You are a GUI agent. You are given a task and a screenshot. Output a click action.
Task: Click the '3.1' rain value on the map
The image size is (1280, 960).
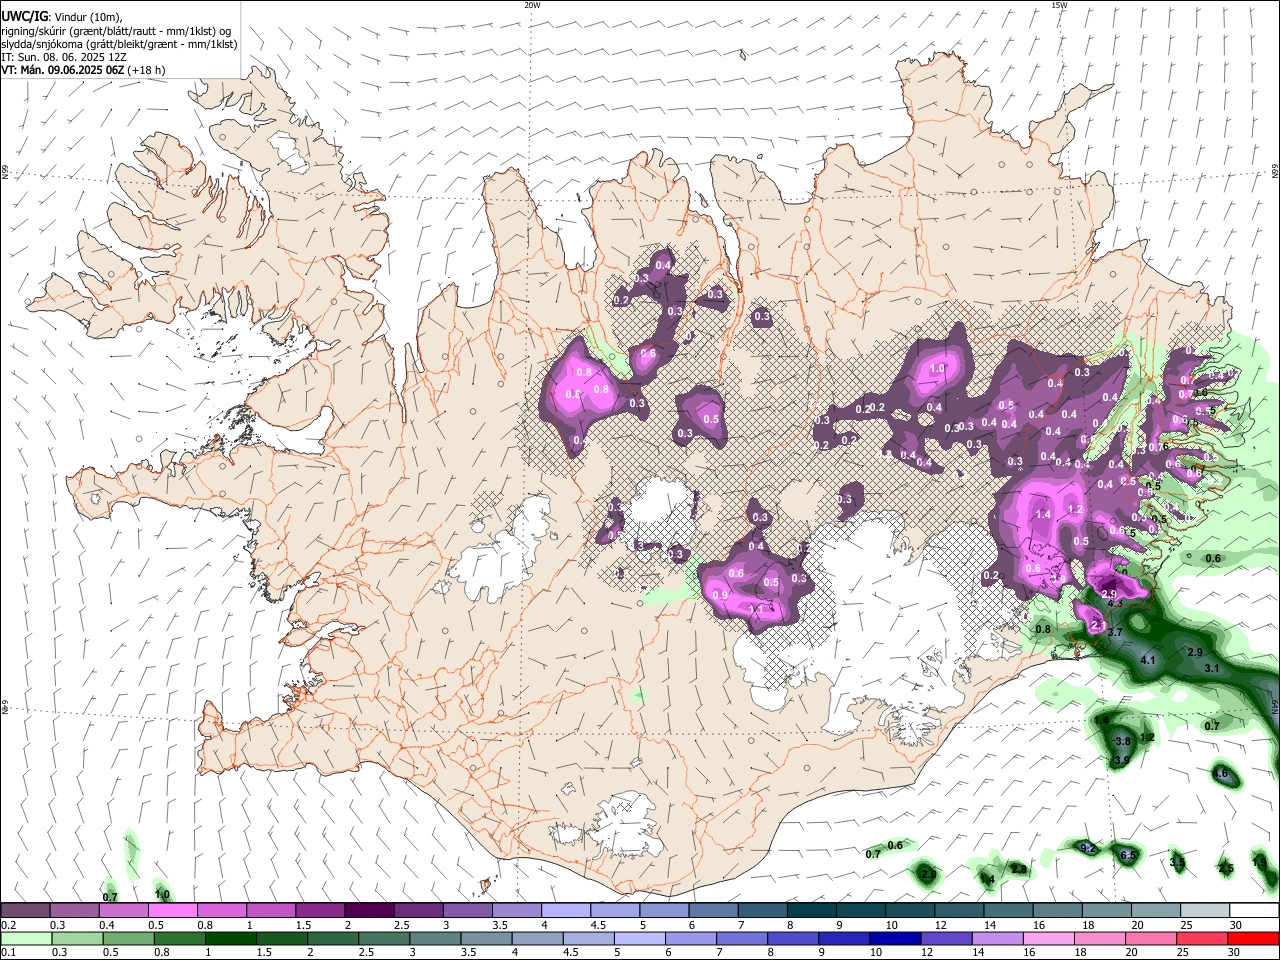1212,668
